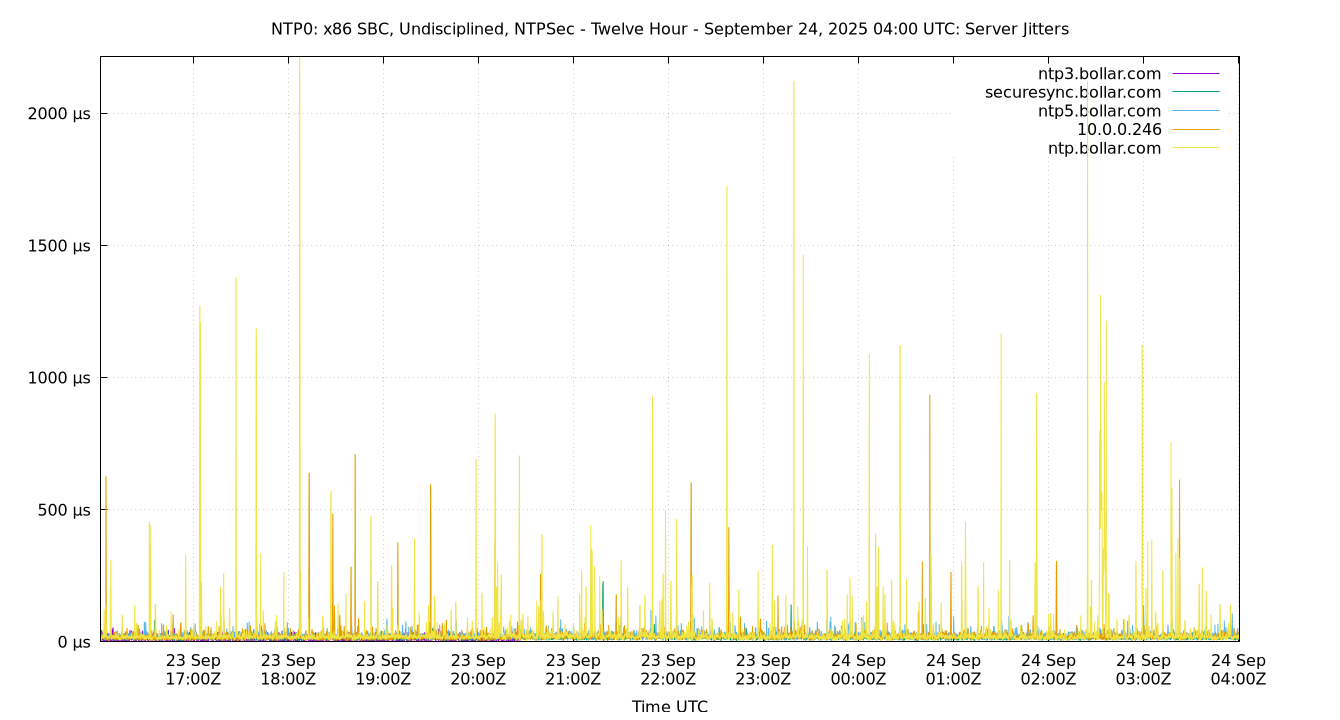1340x720 pixels.
Task: Click the 'Time UTC' axis label
Action: (x=669, y=706)
